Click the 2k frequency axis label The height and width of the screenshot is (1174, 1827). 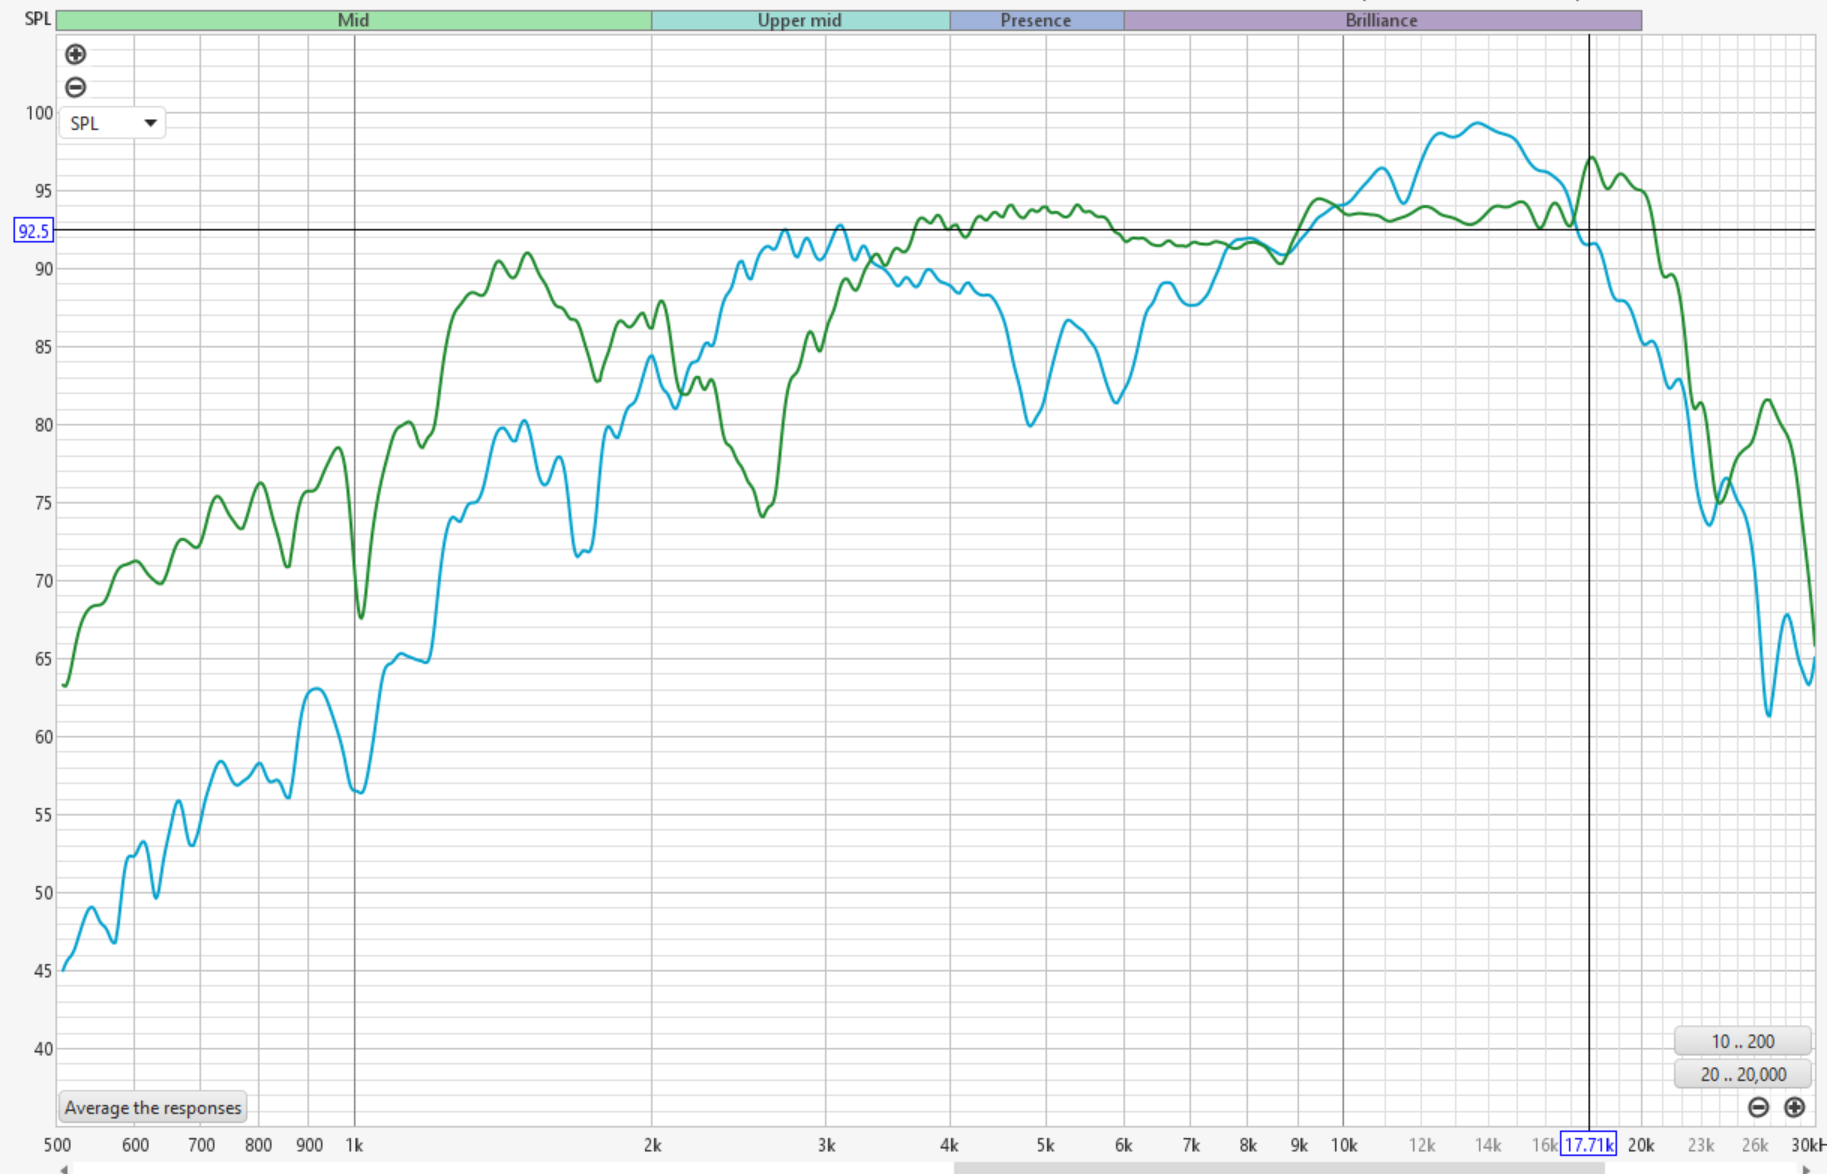652,1145
